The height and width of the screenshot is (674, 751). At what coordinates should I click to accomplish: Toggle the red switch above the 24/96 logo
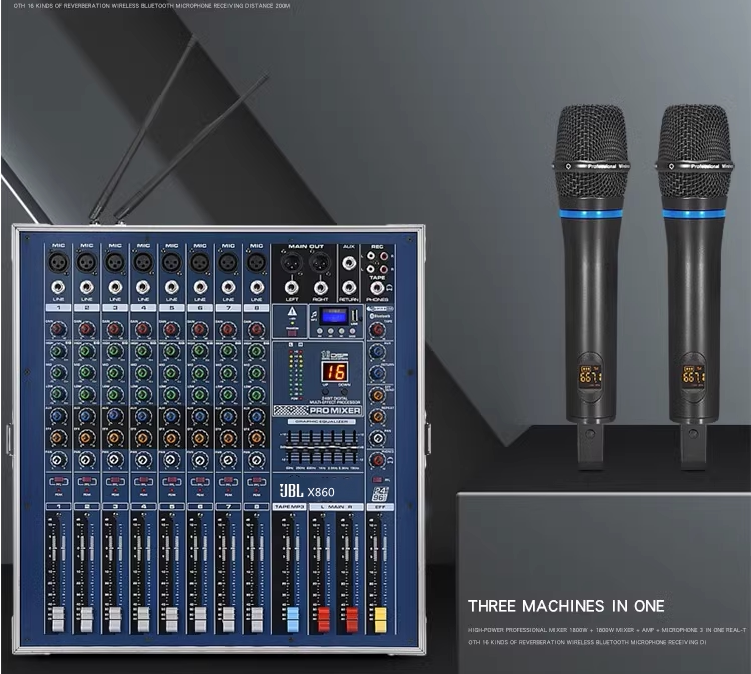click(x=377, y=480)
